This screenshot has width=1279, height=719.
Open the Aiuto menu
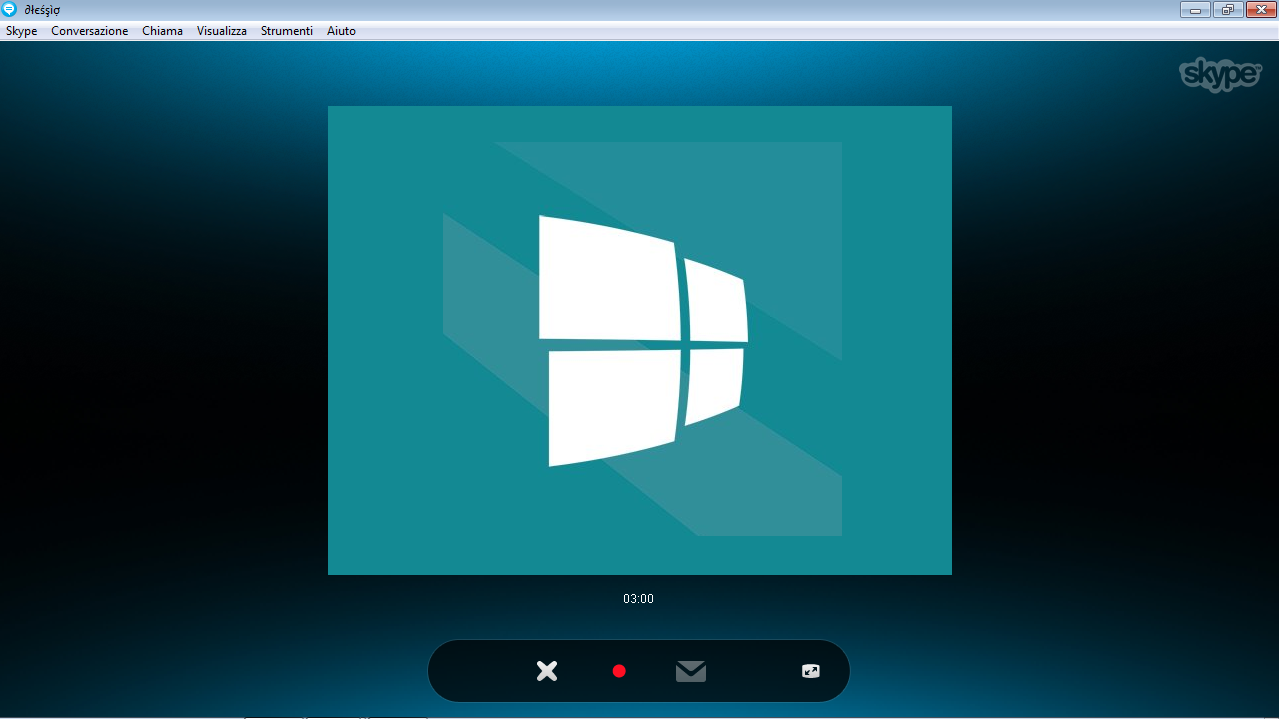tap(341, 31)
